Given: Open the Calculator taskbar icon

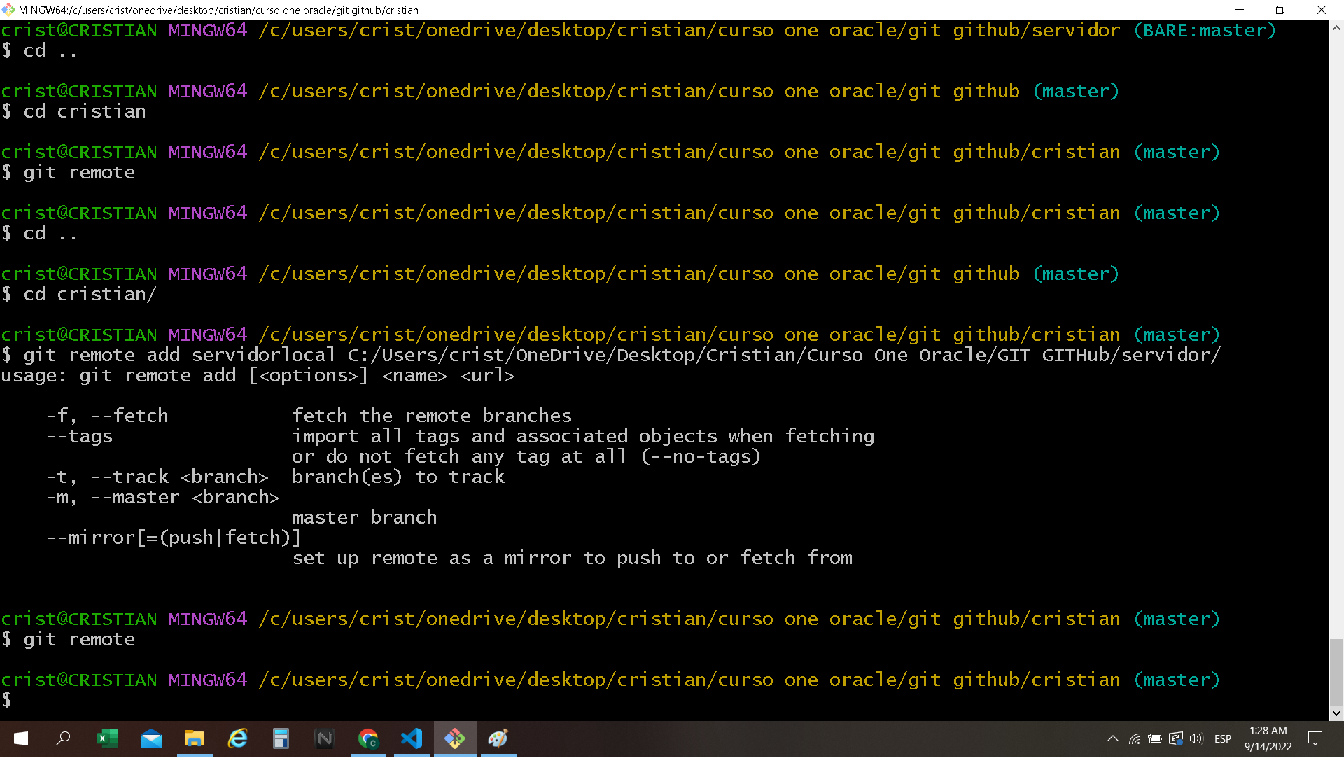Looking at the screenshot, I should pyautogui.click(x=281, y=739).
